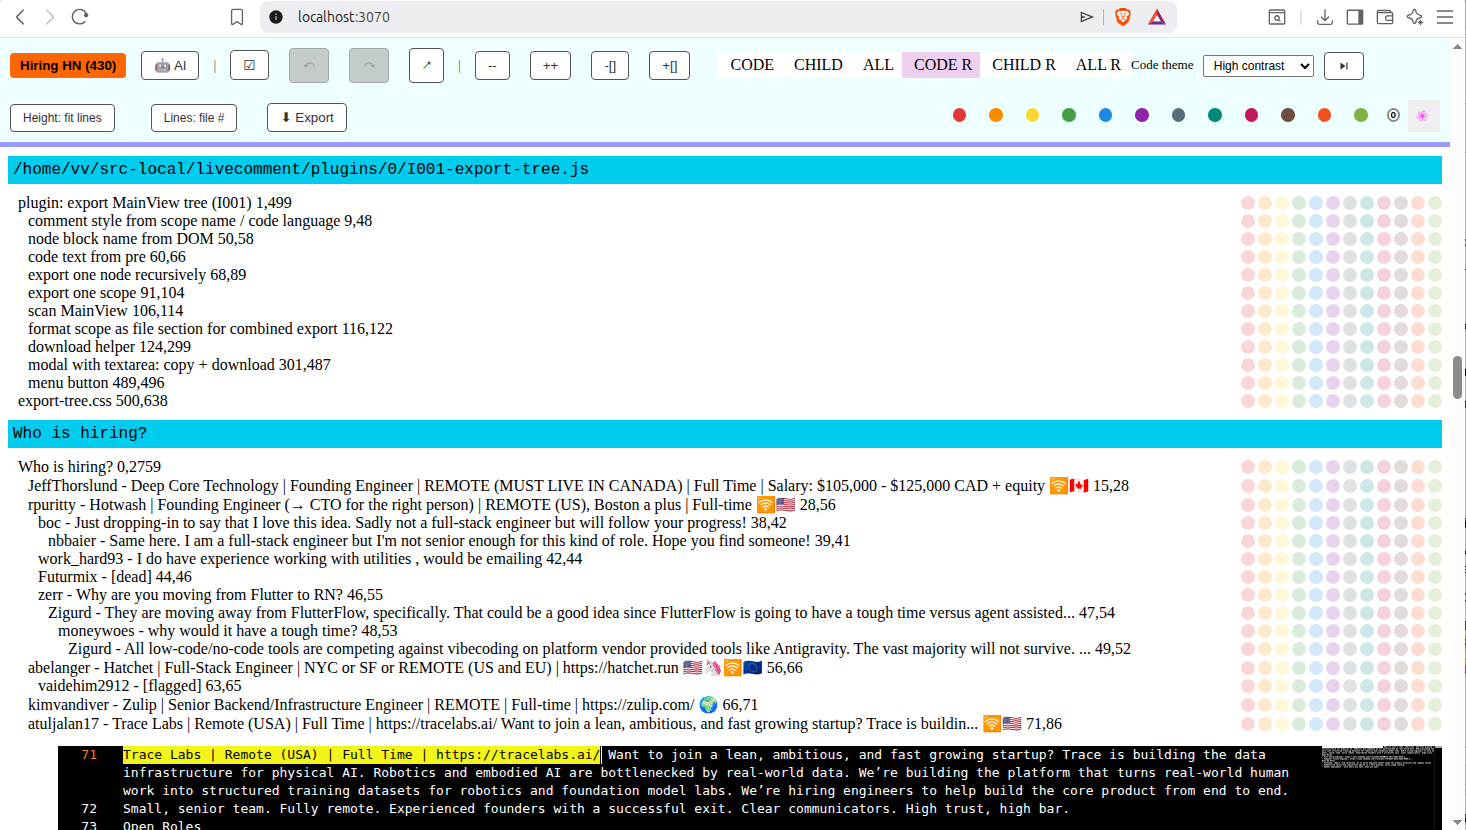Click the undo arrow button
Screen dimensions: 1466x830
pyautogui.click(x=309, y=66)
